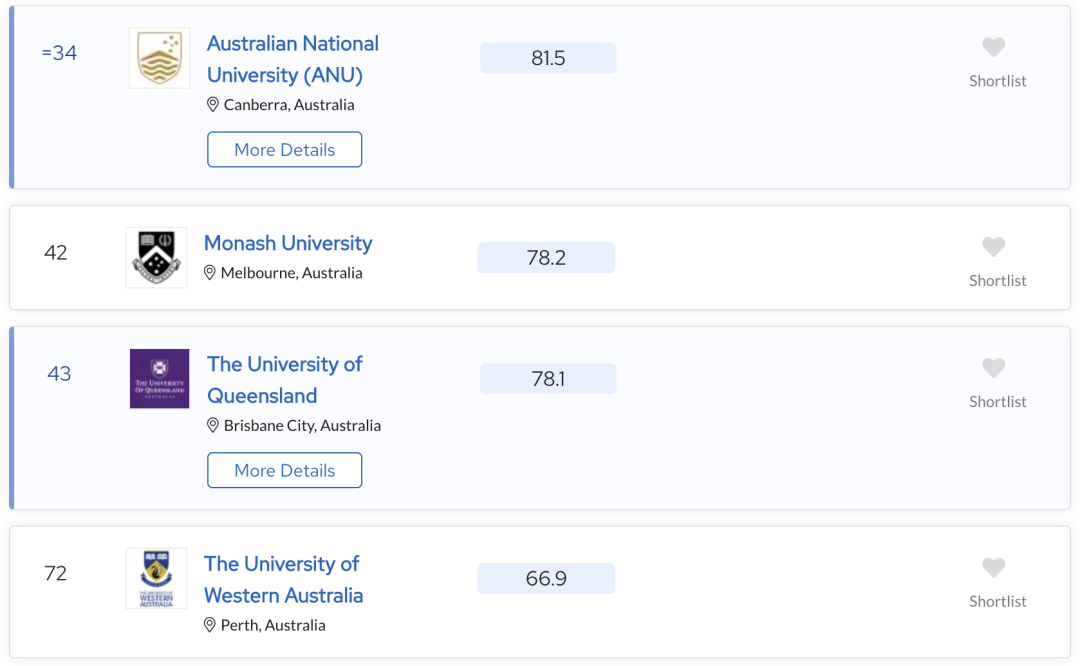Click the Monash University shield logo
This screenshot has height=666, width=1080.
point(156,258)
